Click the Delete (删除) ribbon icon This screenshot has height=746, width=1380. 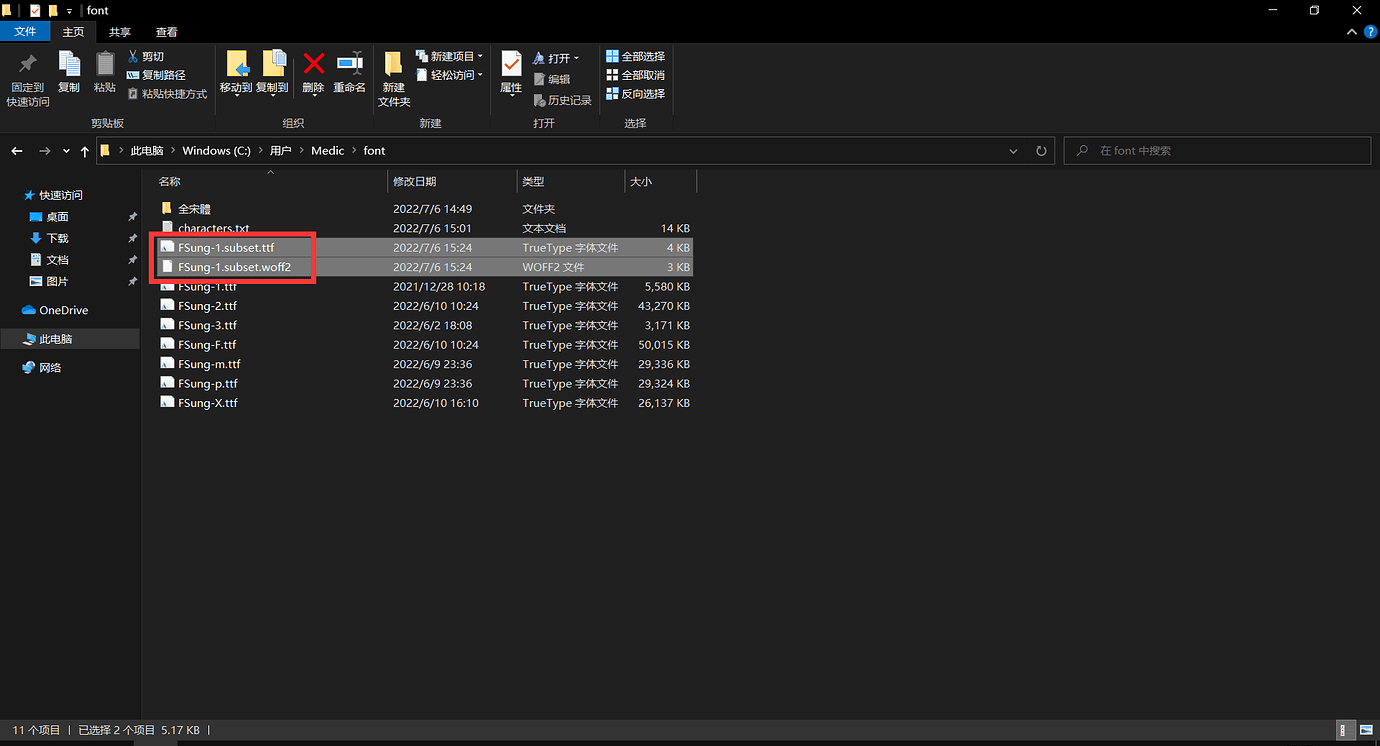pos(313,73)
